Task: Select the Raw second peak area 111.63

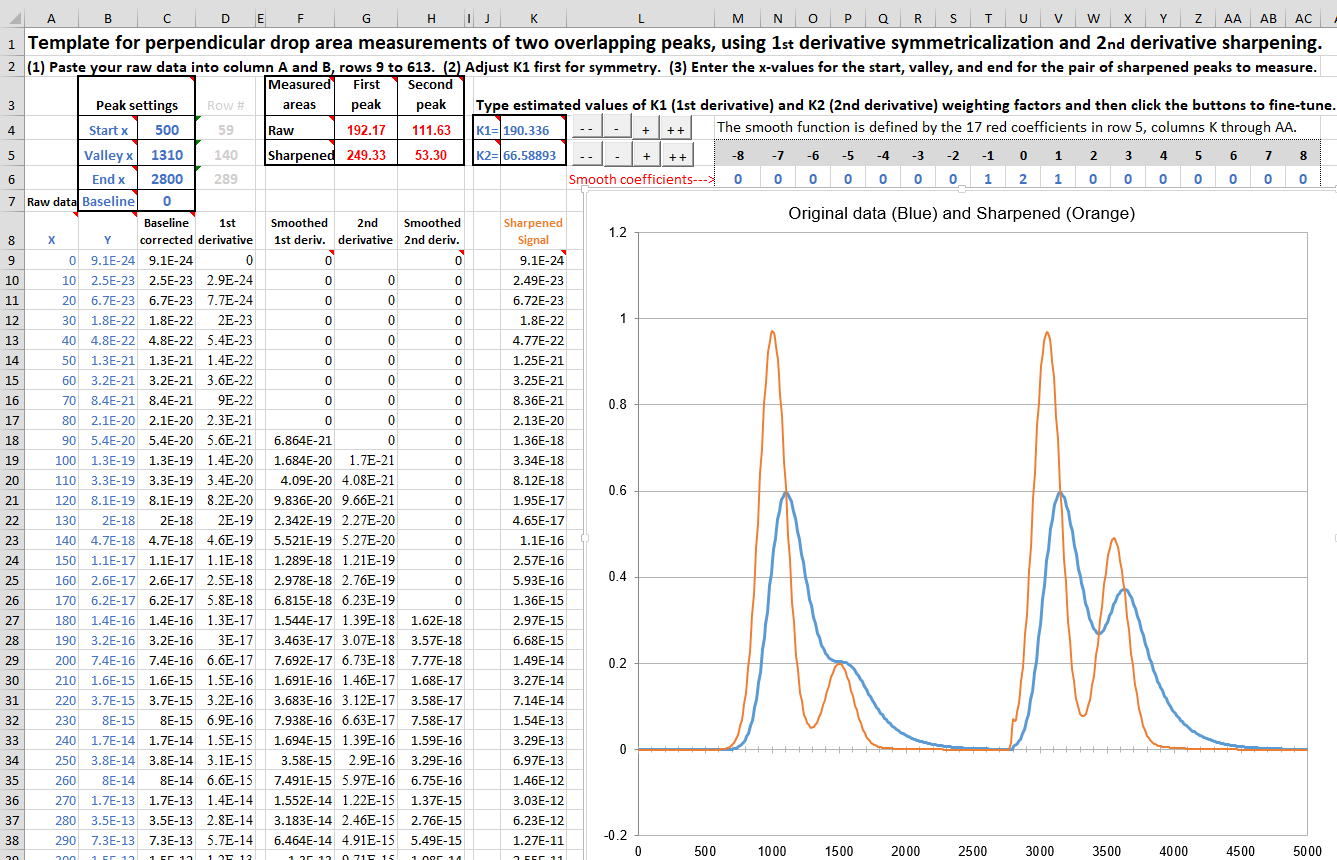Action: [430, 130]
